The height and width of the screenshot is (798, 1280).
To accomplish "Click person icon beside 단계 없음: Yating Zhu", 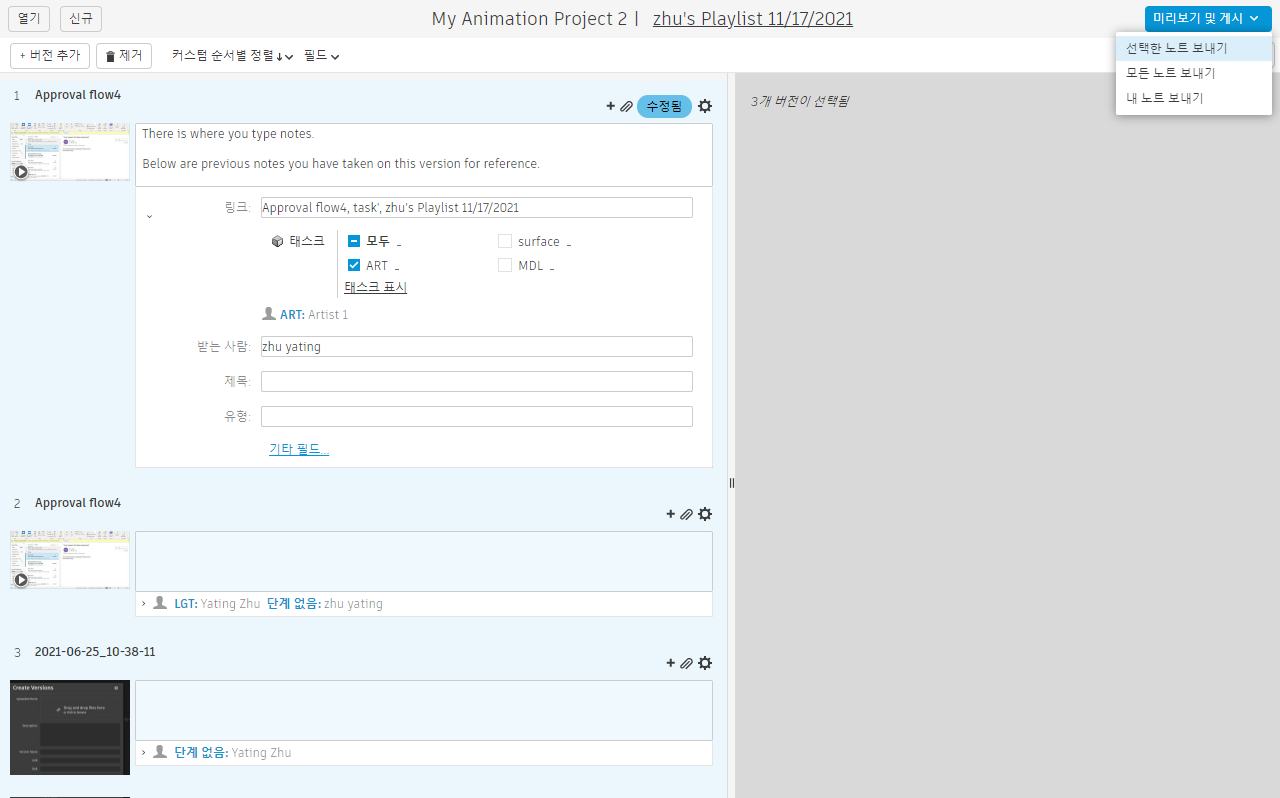I will tap(160, 752).
